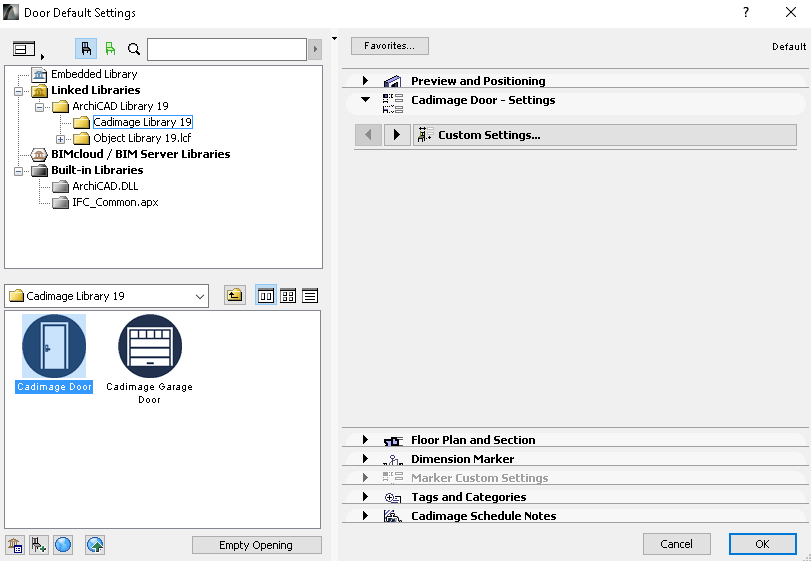The image size is (811, 561).
Task: Click the Favorites... button
Action: coord(389,46)
